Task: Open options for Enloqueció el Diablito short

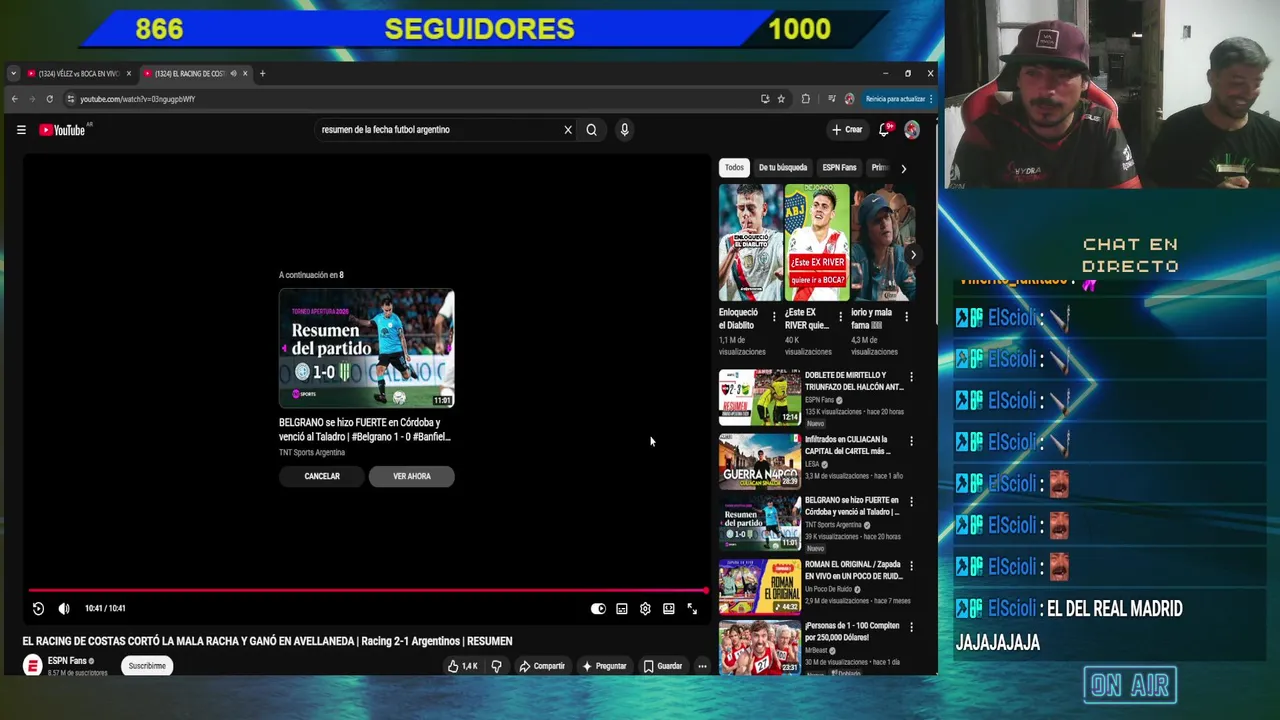Action: click(774, 317)
